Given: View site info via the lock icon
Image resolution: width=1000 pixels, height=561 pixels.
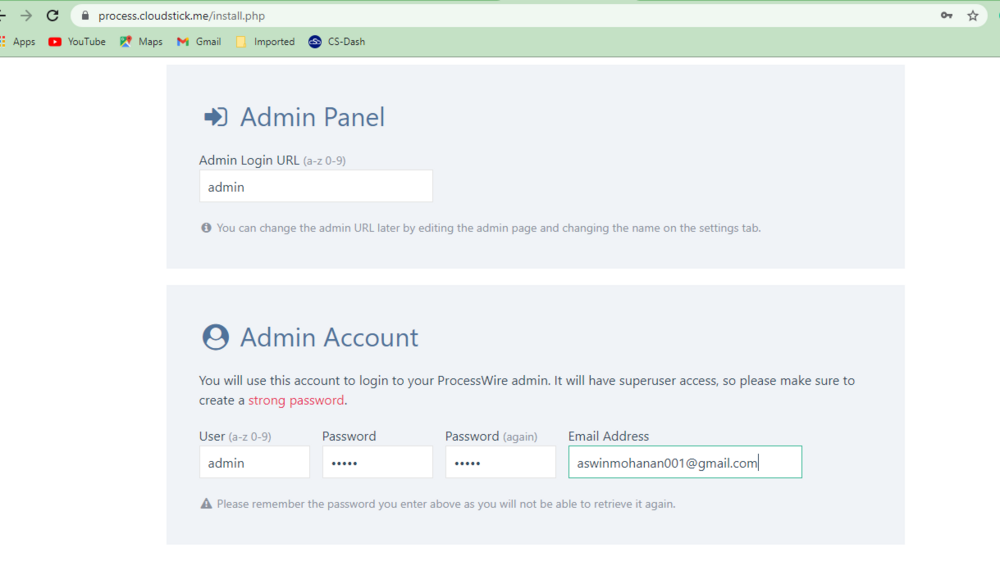Looking at the screenshot, I should [85, 16].
